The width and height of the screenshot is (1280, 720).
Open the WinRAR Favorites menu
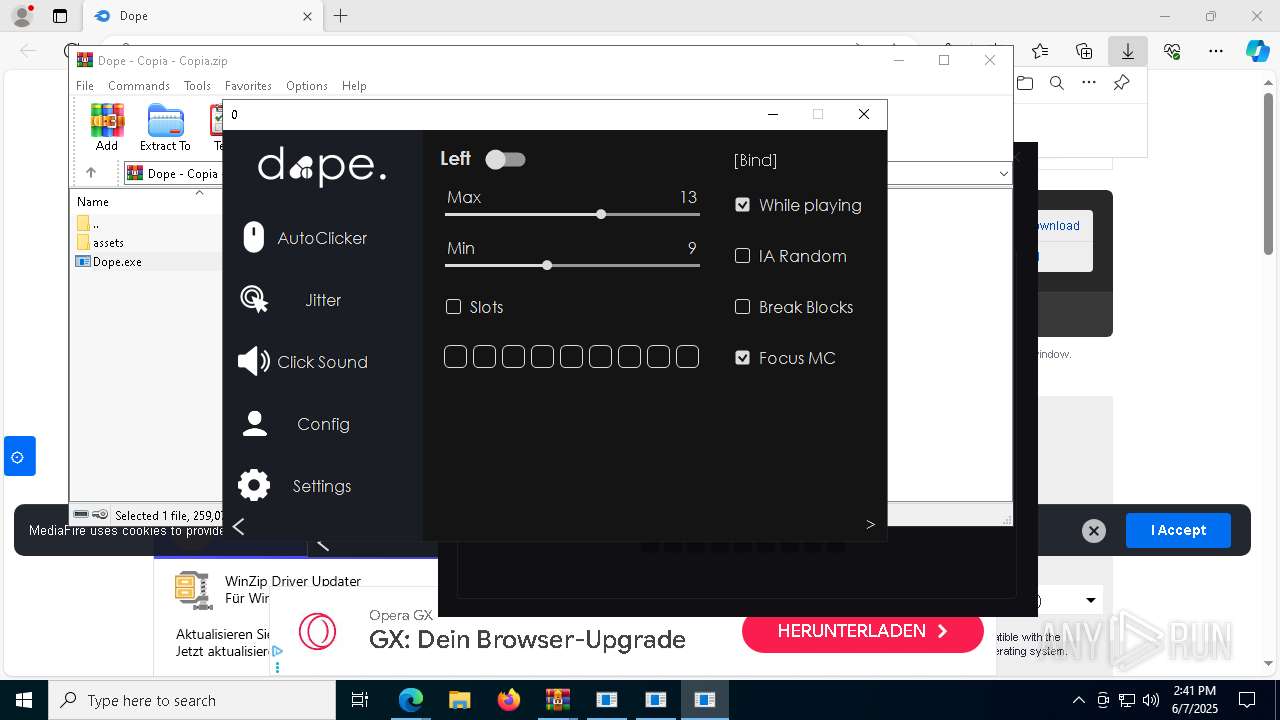click(x=248, y=86)
